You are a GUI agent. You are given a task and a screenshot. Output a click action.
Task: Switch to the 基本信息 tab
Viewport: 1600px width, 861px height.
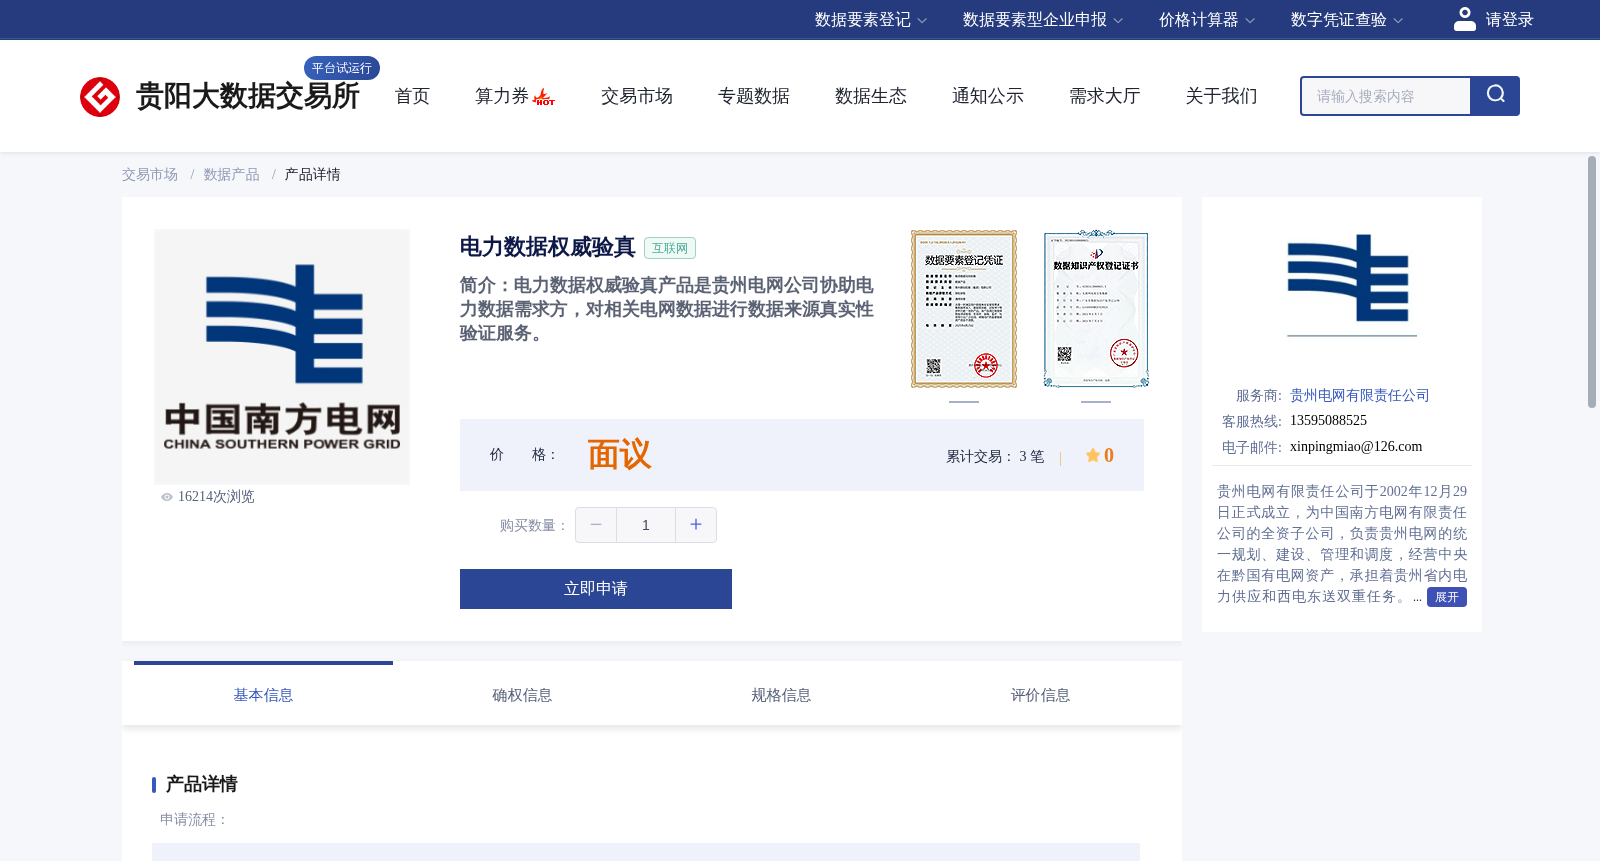[x=263, y=695]
